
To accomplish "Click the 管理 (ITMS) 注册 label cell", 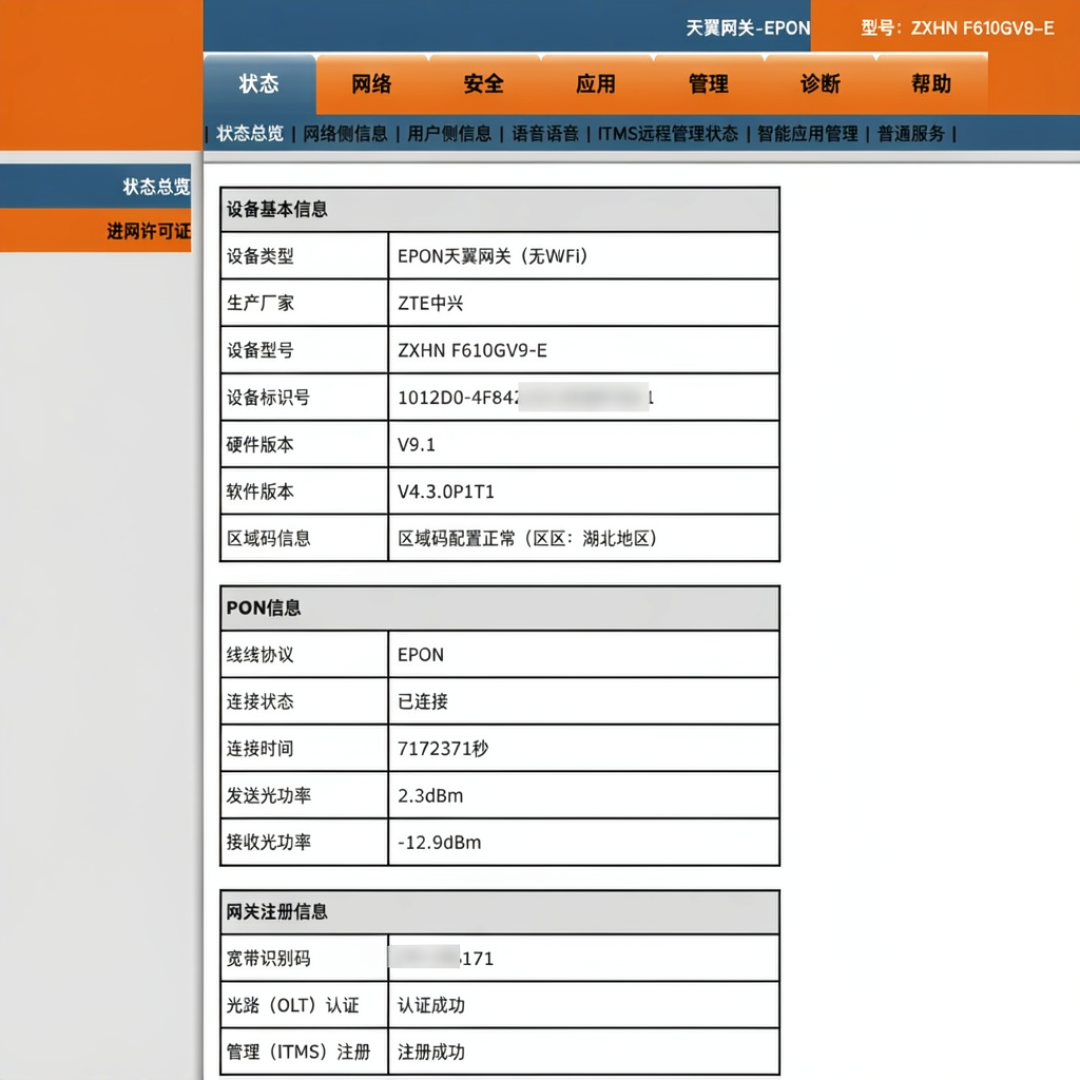I will (x=304, y=1052).
